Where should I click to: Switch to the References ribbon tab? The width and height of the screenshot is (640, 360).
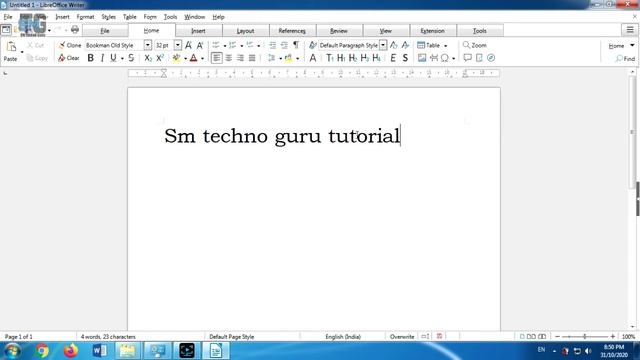[x=292, y=31]
